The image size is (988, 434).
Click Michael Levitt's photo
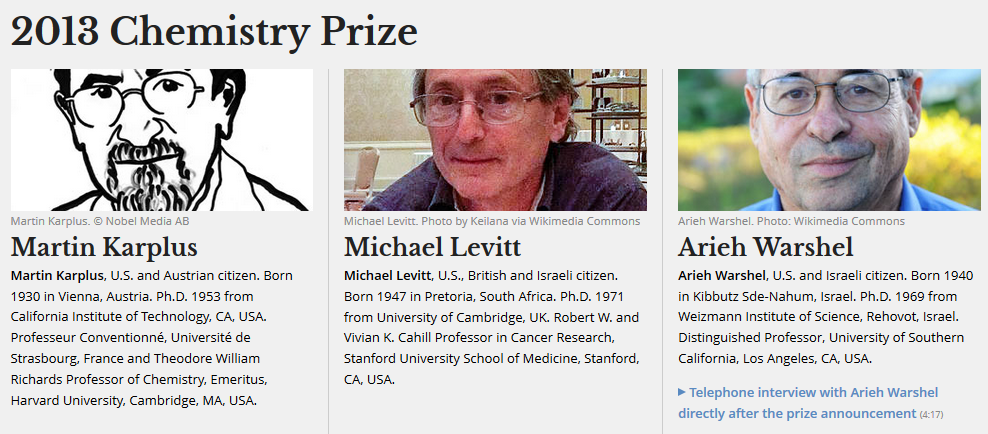click(x=495, y=139)
